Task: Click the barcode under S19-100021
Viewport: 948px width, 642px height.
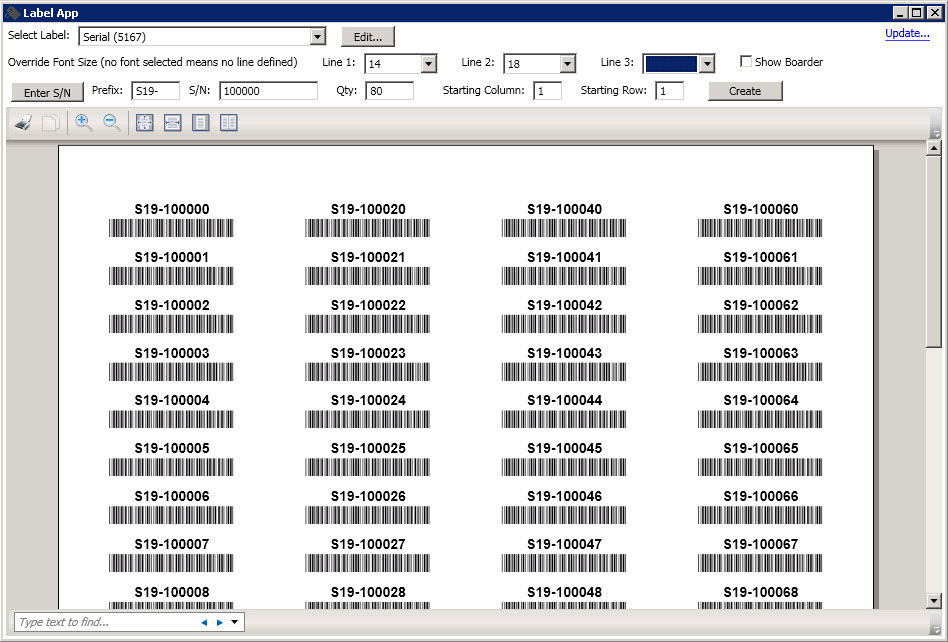Action: coord(368,276)
